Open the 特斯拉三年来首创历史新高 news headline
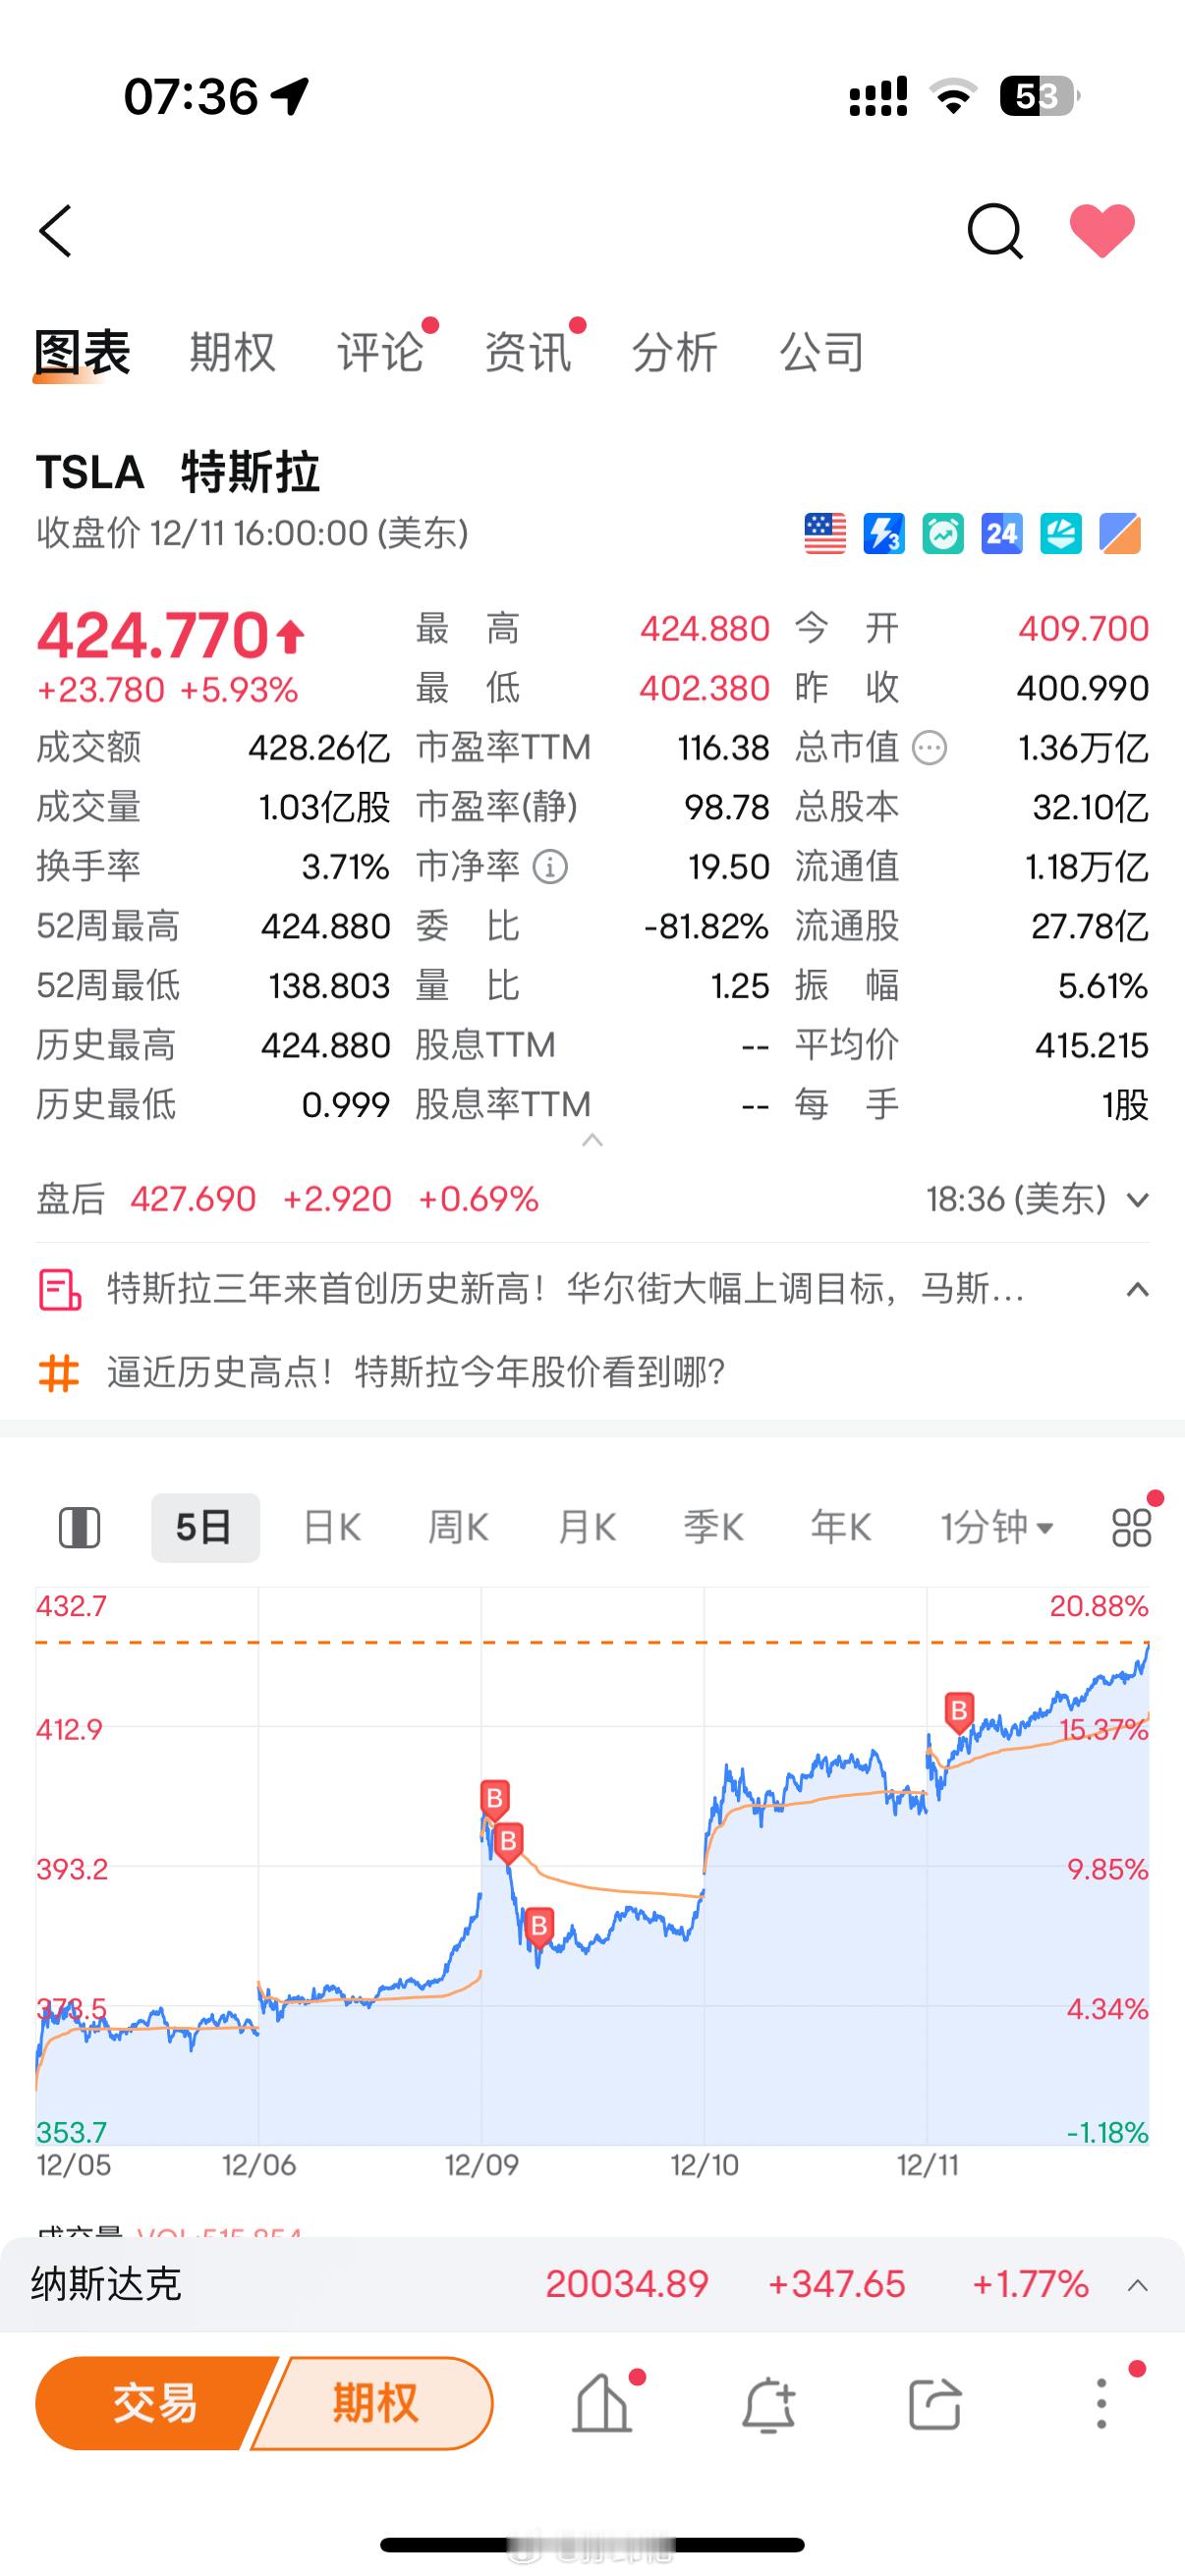The image size is (1185, 2576). pyautogui.click(x=565, y=1289)
